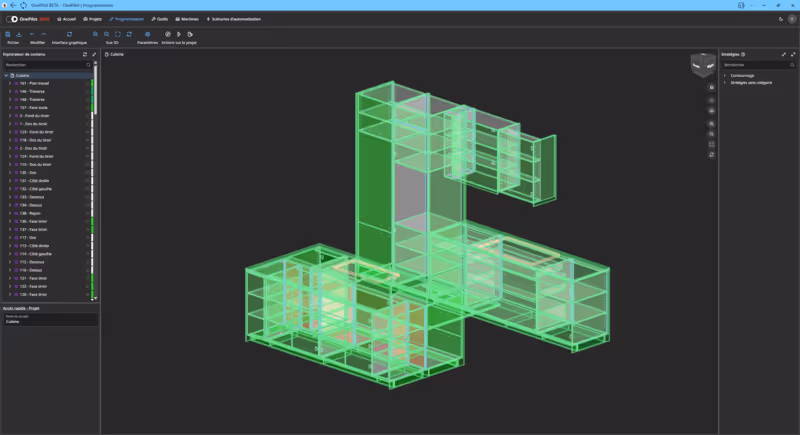Click the help icon next to Stratégies title
Image resolution: width=800 pixels, height=435 pixels.
(743, 54)
